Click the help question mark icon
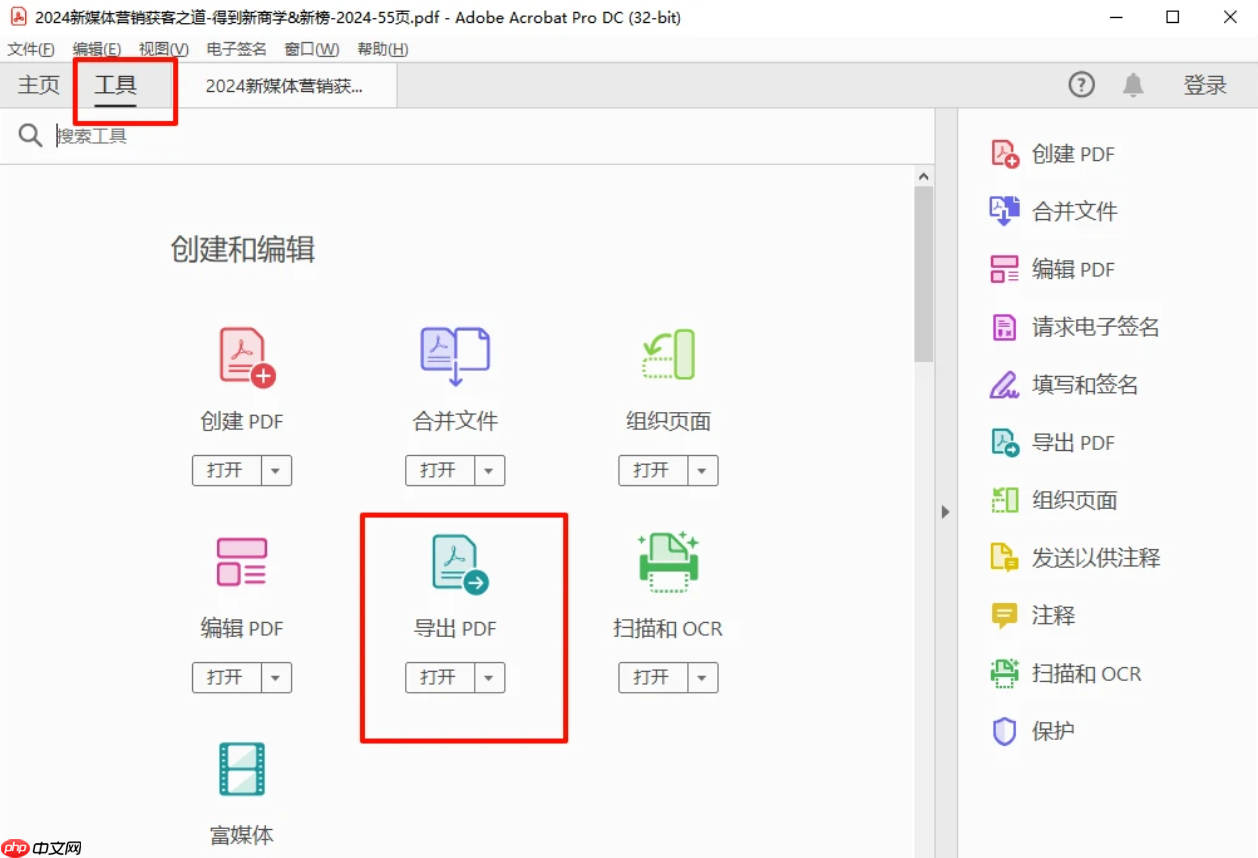The width and height of the screenshot is (1258, 858). 1081,85
